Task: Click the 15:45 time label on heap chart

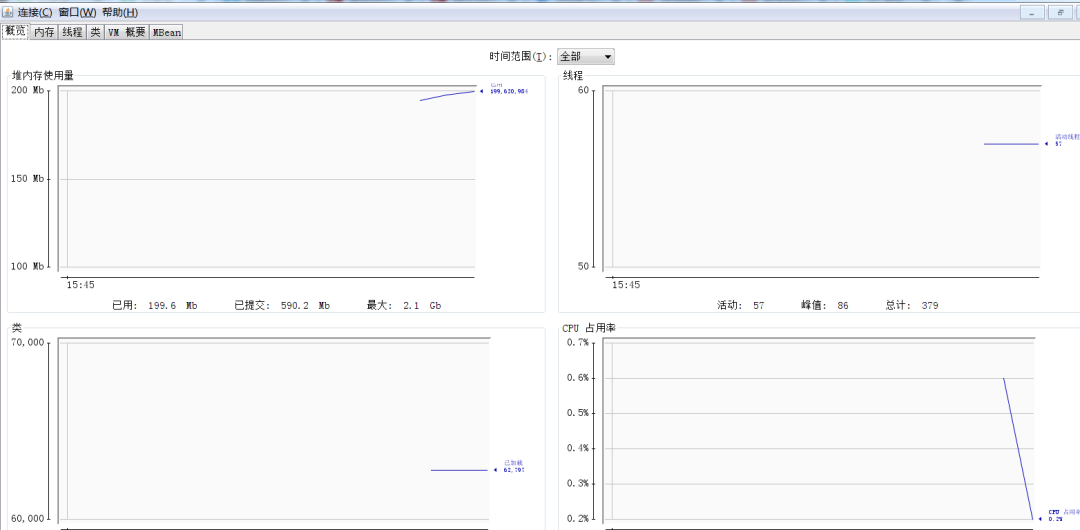Action: [80, 285]
